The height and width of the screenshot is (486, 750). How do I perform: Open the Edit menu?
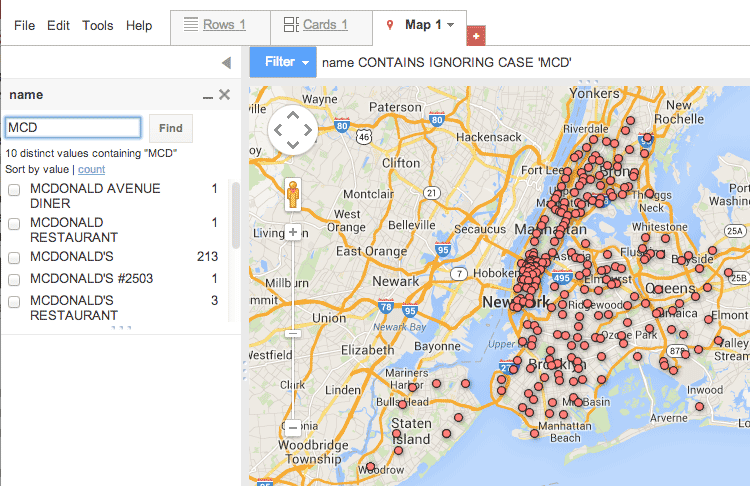(58, 25)
